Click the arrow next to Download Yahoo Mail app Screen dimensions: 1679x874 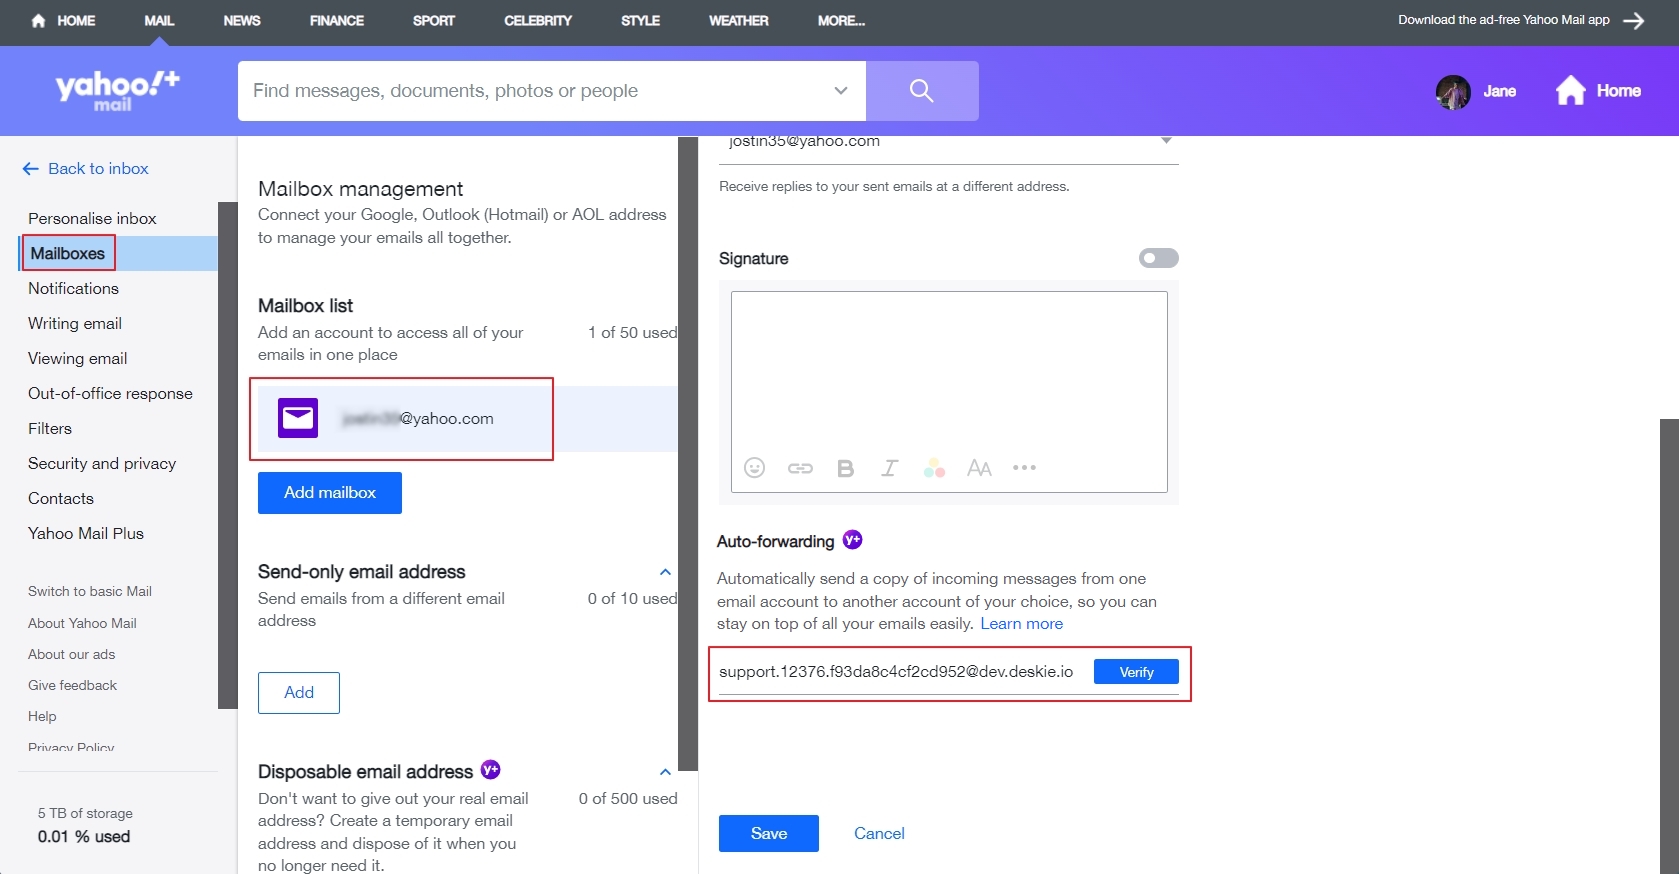pyautogui.click(x=1634, y=21)
